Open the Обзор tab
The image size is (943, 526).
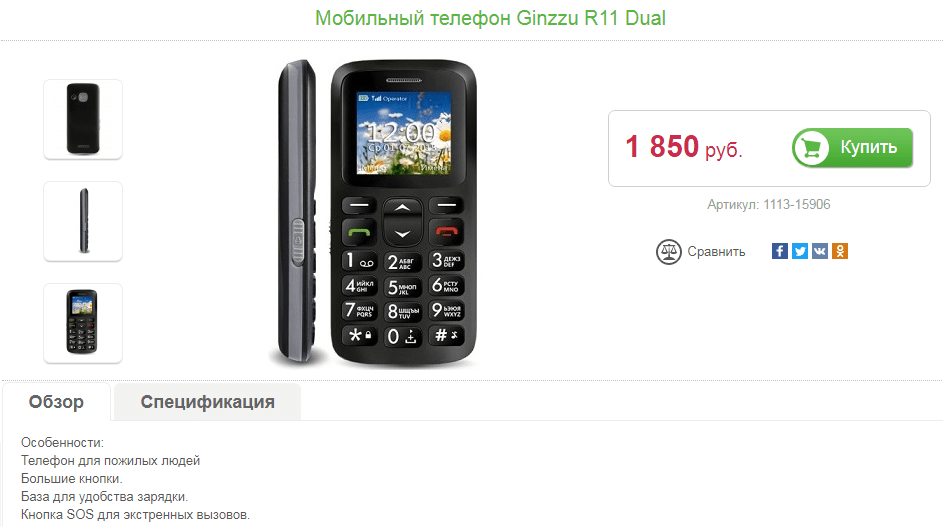tap(57, 402)
